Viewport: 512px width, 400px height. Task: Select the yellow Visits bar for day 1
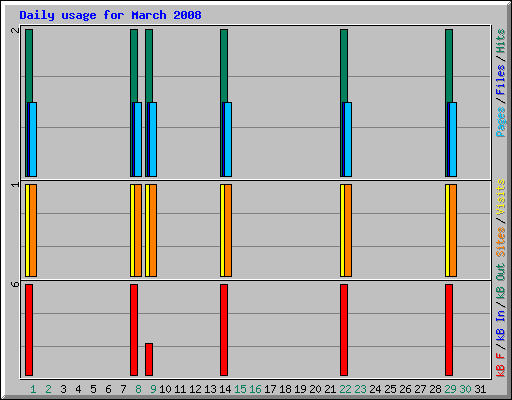tap(27, 230)
